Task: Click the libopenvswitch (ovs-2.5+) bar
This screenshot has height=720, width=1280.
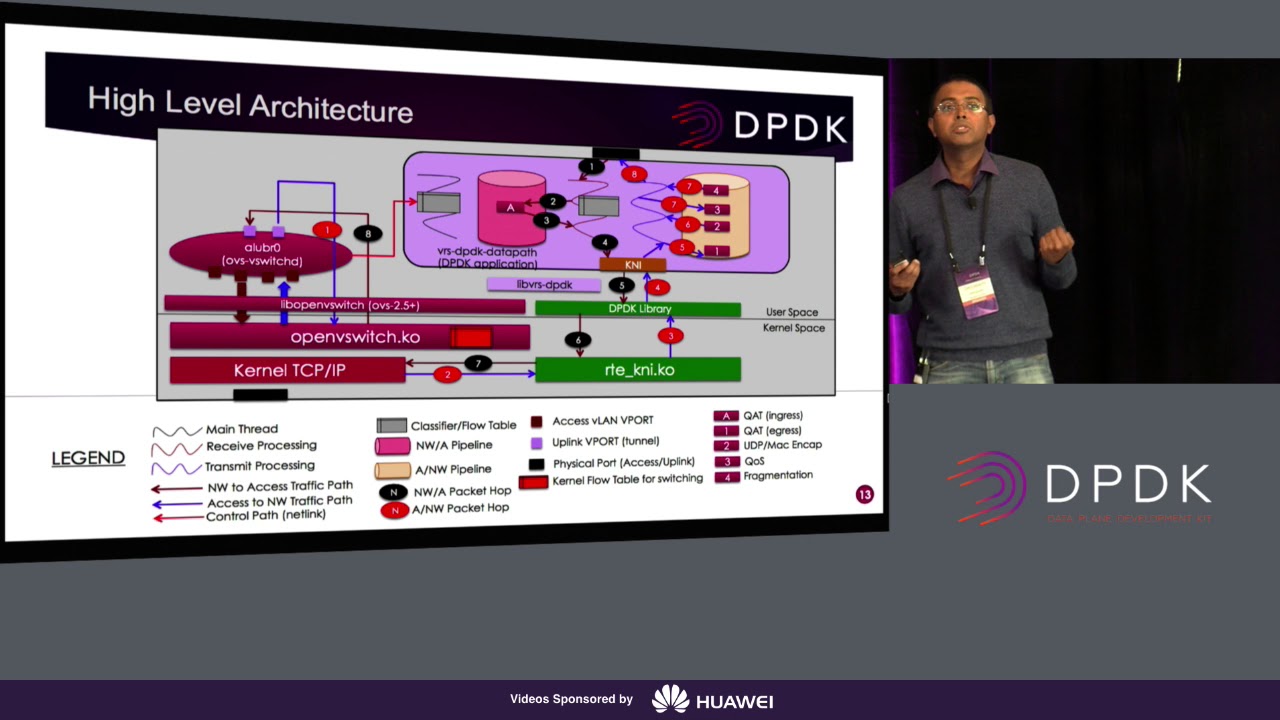Action: point(345,304)
